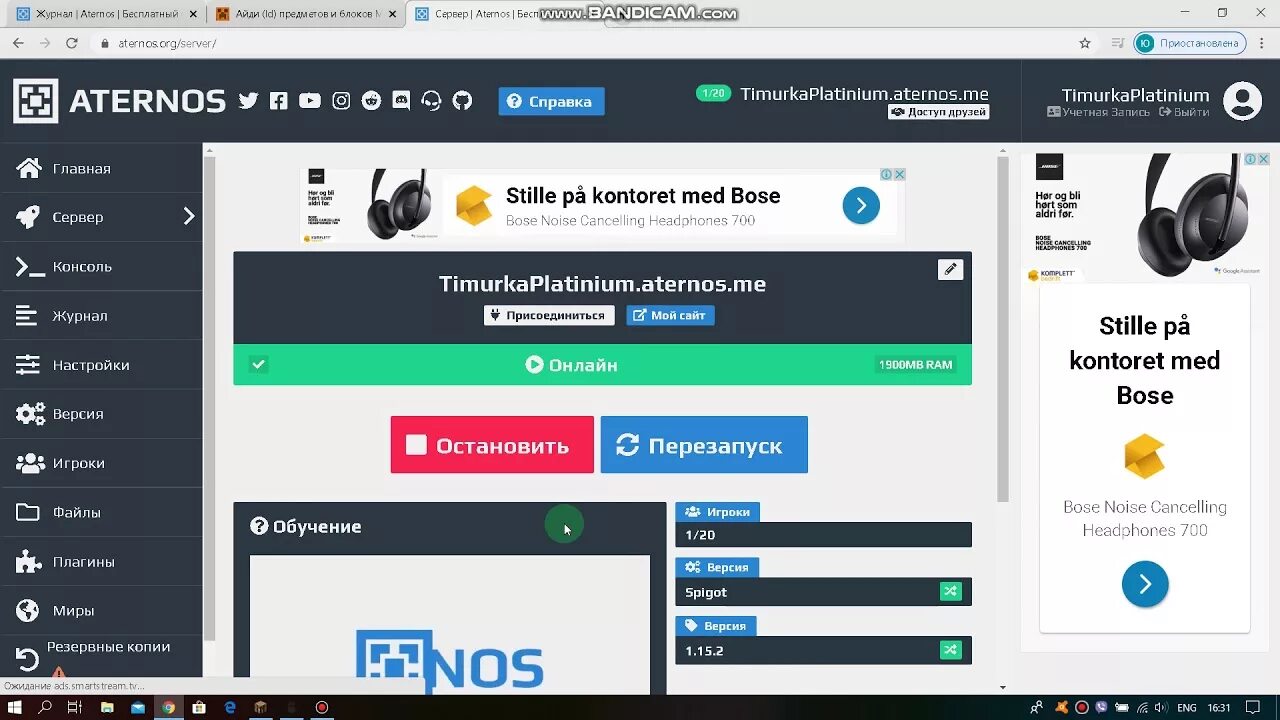
Task: Open Плагины in sidebar
Action: 101,562
